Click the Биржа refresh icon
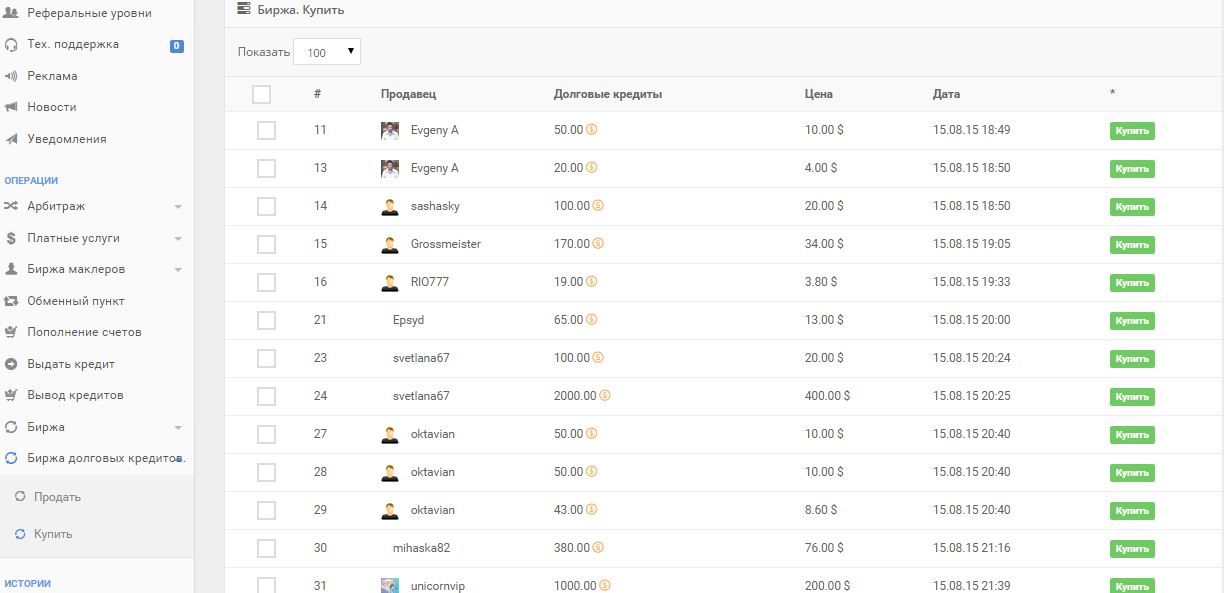 [11, 427]
